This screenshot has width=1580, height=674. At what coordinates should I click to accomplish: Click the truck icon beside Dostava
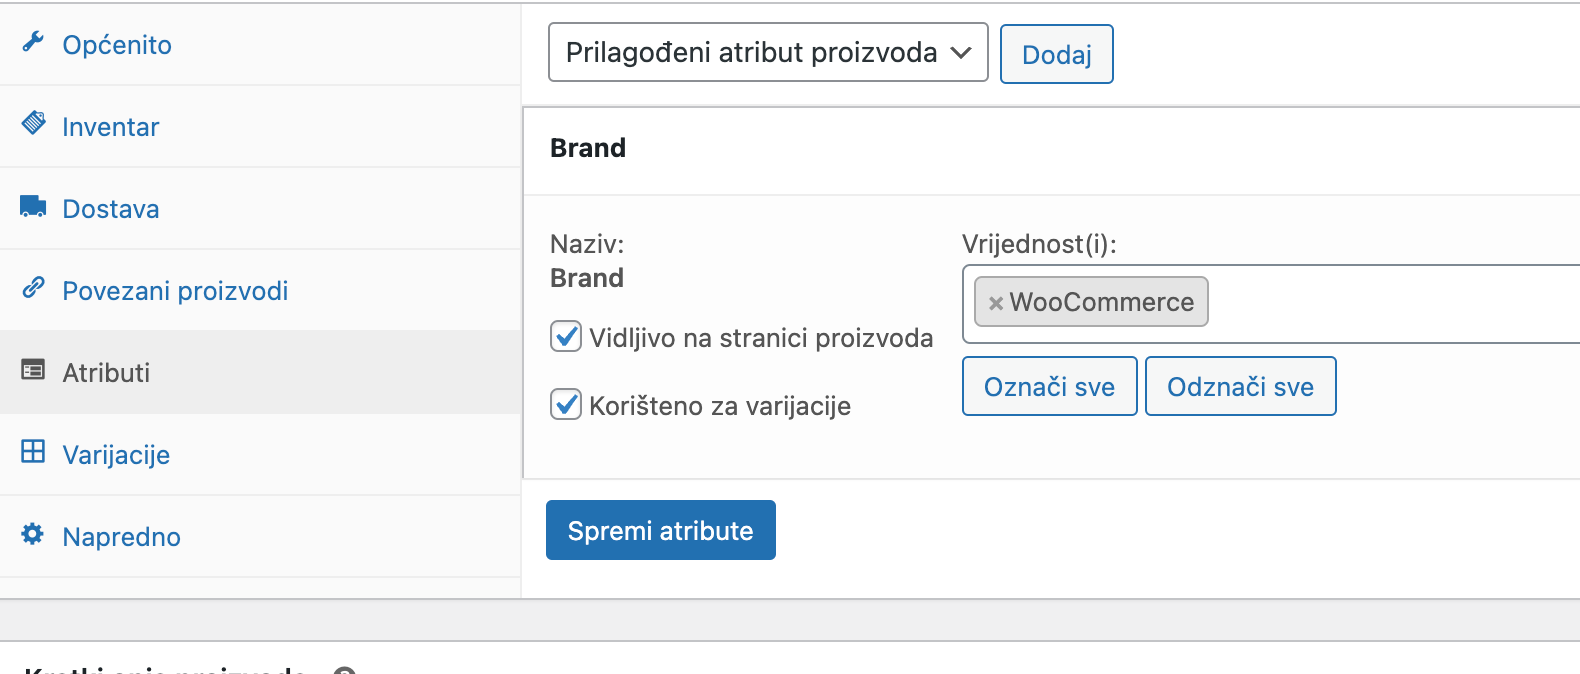coord(33,206)
